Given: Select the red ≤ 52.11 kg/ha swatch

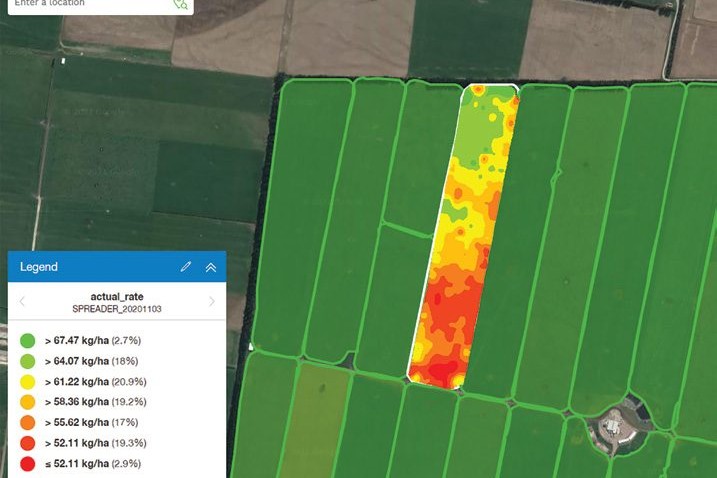Looking at the screenshot, I should coord(27,464).
